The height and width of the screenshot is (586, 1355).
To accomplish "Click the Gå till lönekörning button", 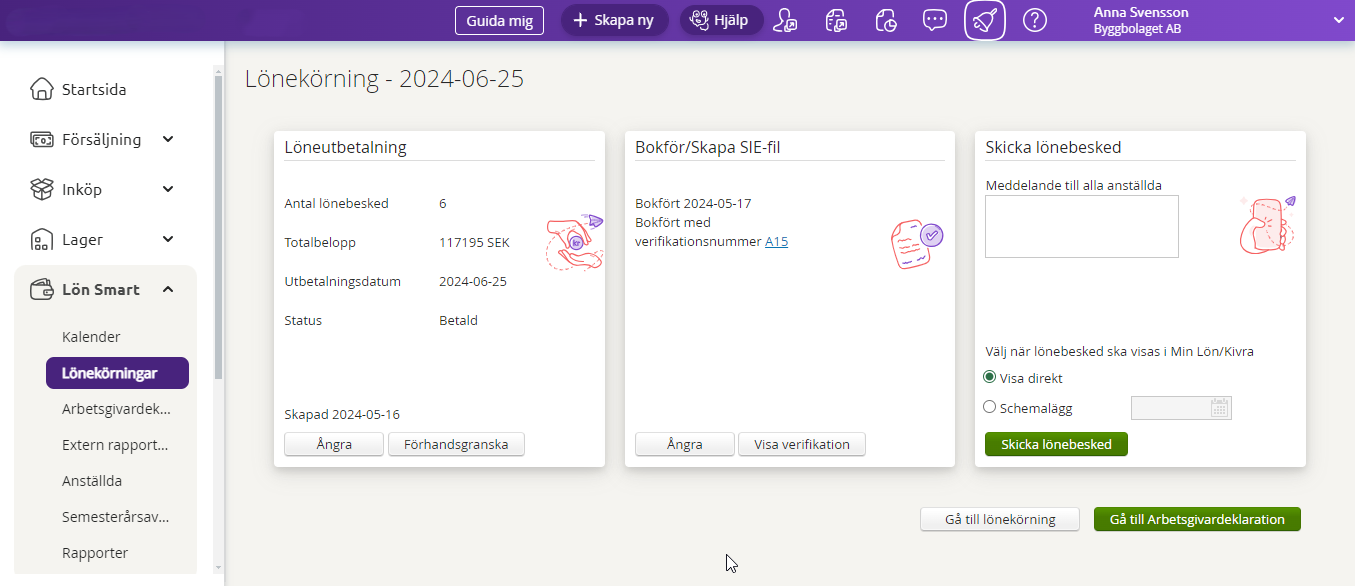I will 1000,519.
